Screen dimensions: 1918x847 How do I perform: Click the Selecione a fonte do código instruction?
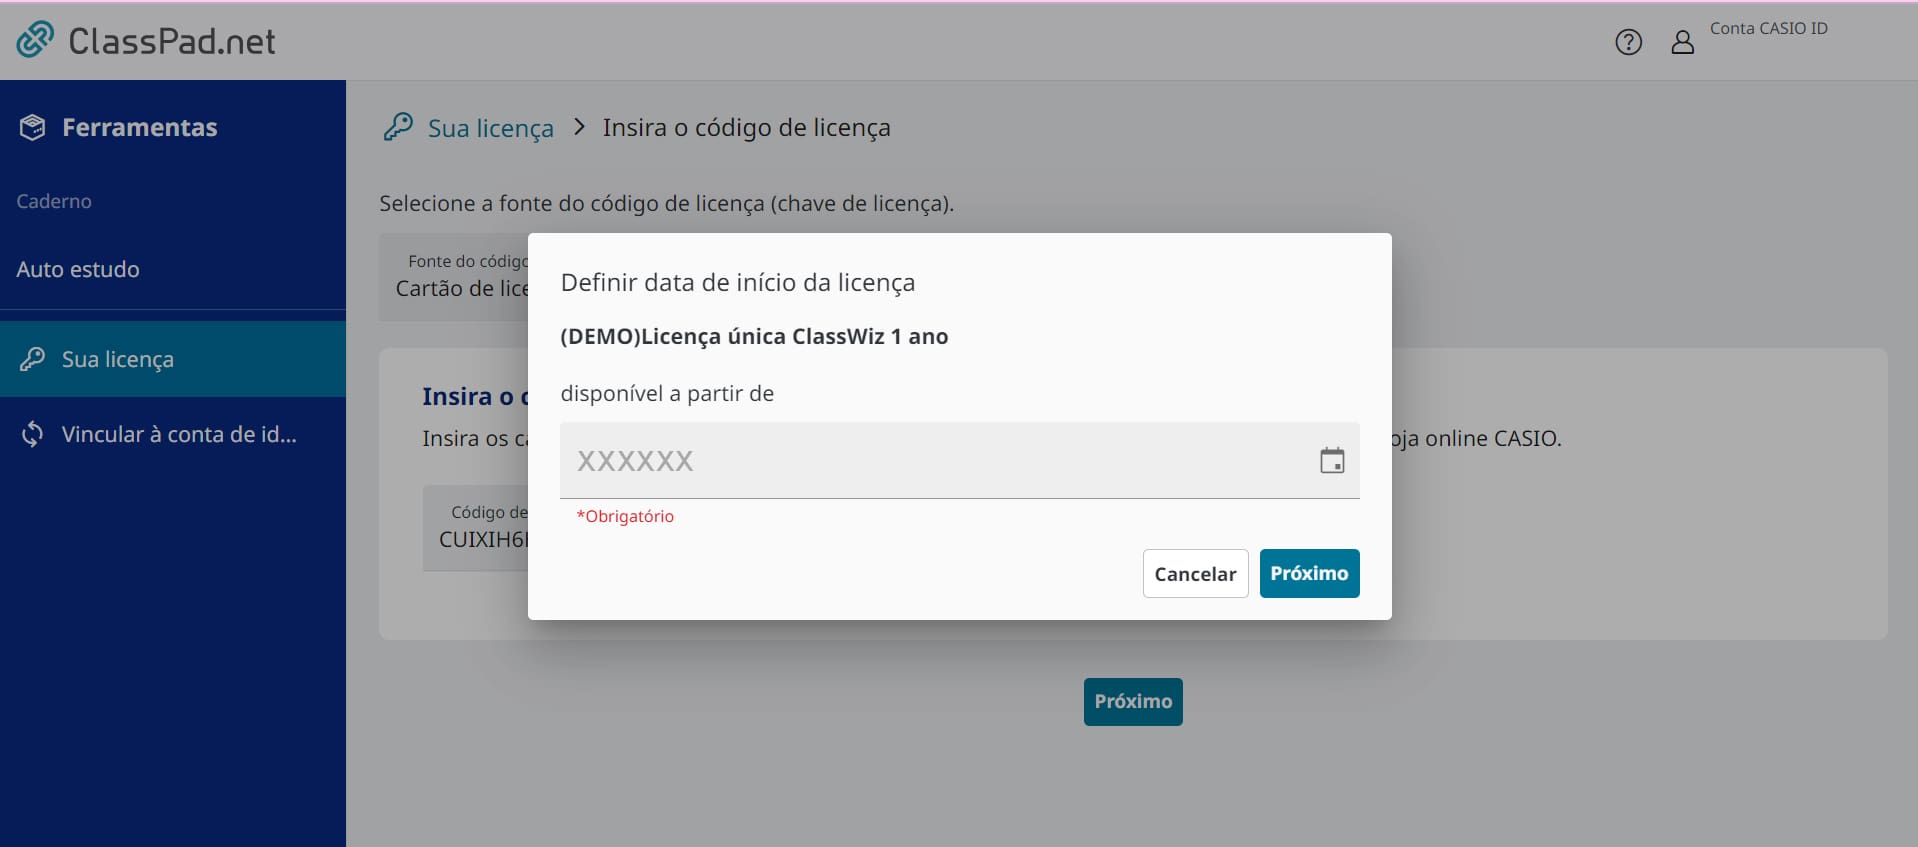[666, 203]
